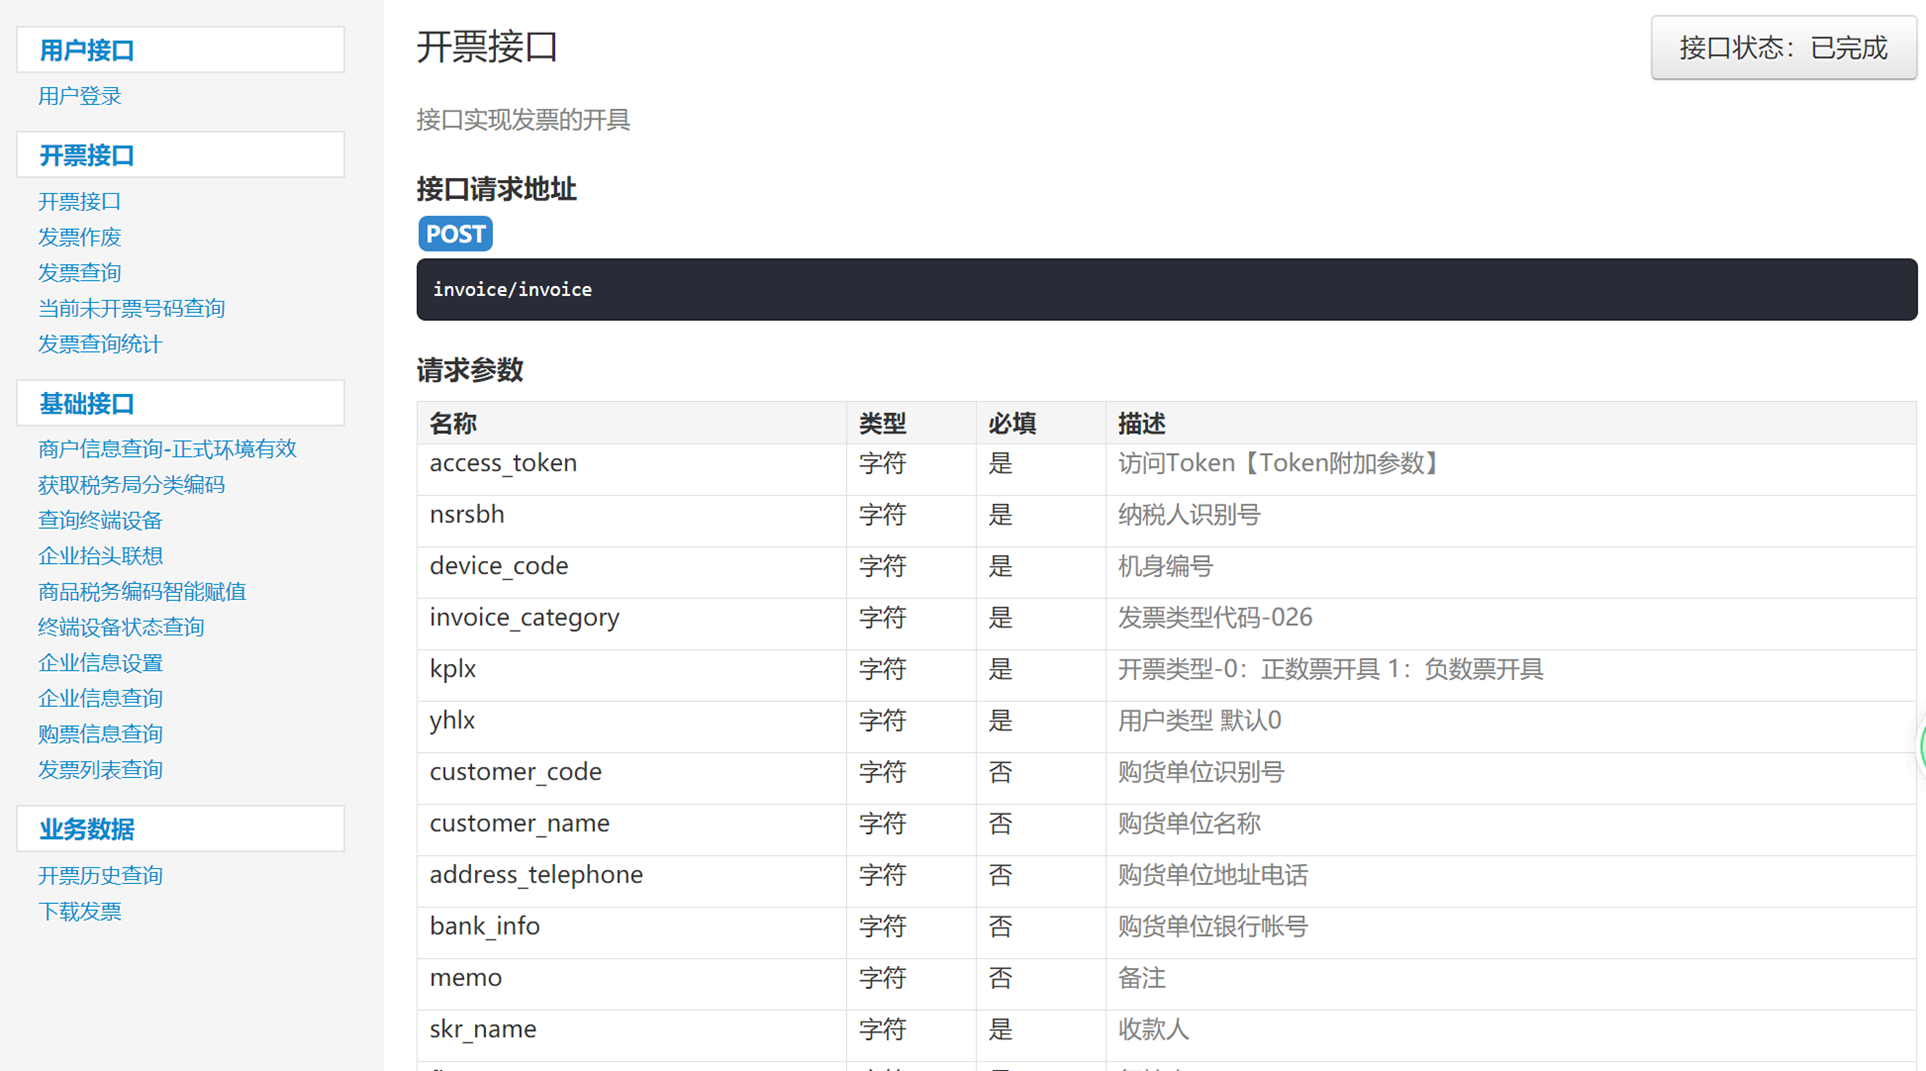Navigate to 发票查询统计
Image resolution: width=1926 pixels, height=1071 pixels.
100,344
